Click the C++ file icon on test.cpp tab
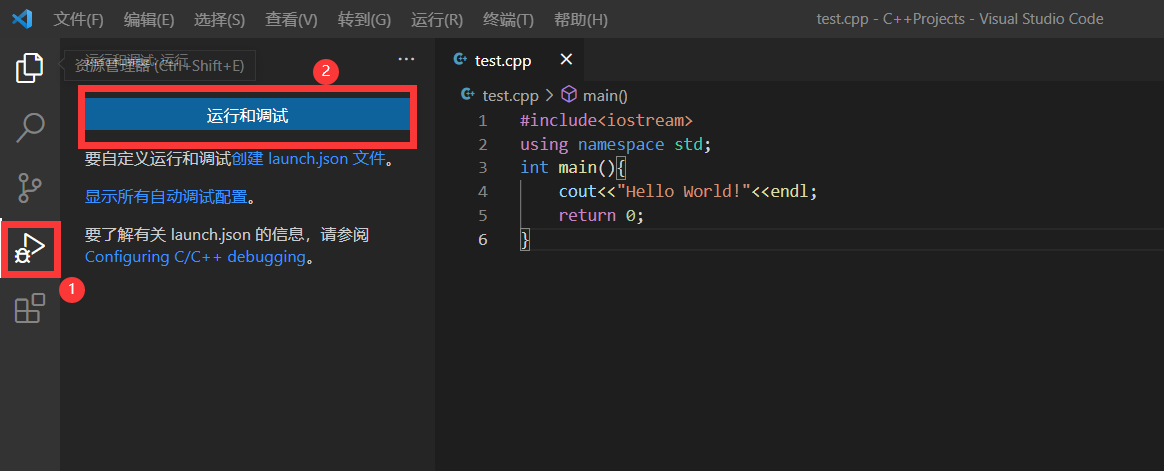 (x=460, y=59)
